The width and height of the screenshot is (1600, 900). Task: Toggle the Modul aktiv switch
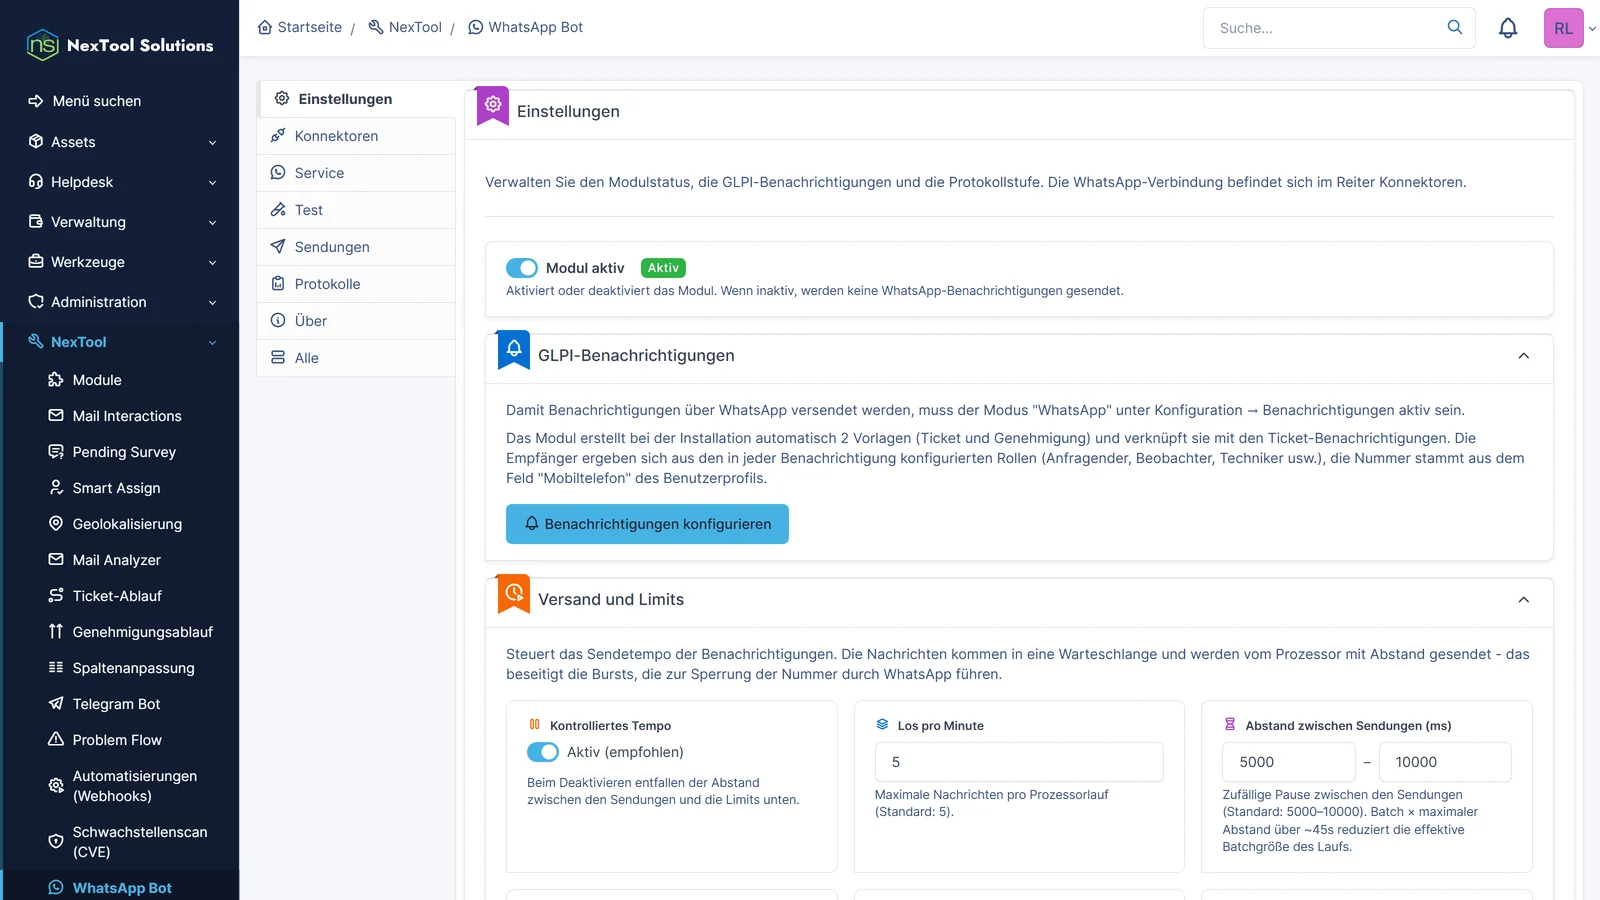(x=522, y=268)
